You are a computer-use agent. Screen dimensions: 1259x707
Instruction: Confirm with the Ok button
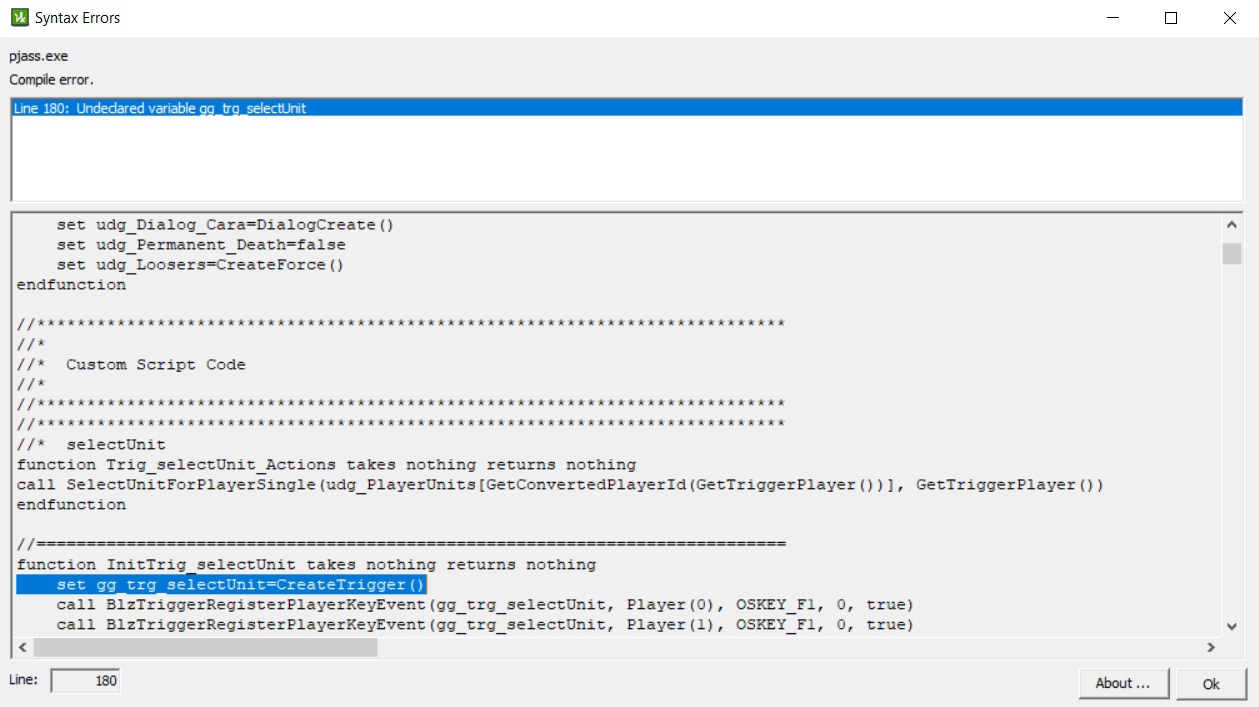point(1211,684)
